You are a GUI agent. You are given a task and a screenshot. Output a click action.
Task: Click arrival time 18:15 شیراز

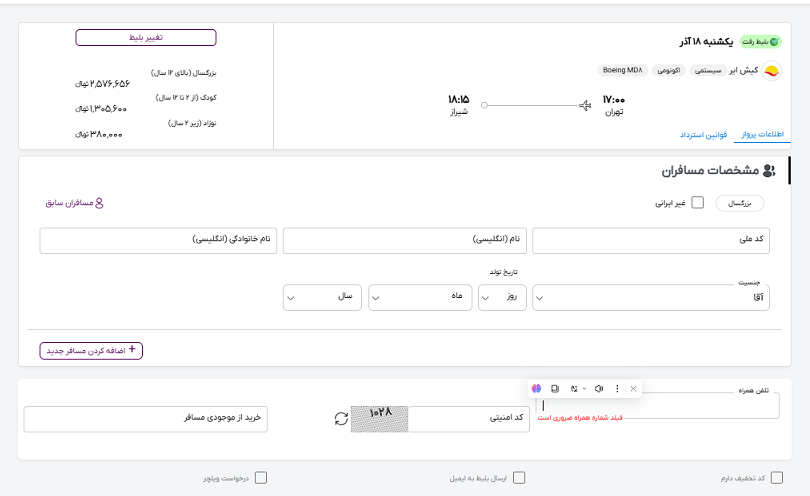458,105
